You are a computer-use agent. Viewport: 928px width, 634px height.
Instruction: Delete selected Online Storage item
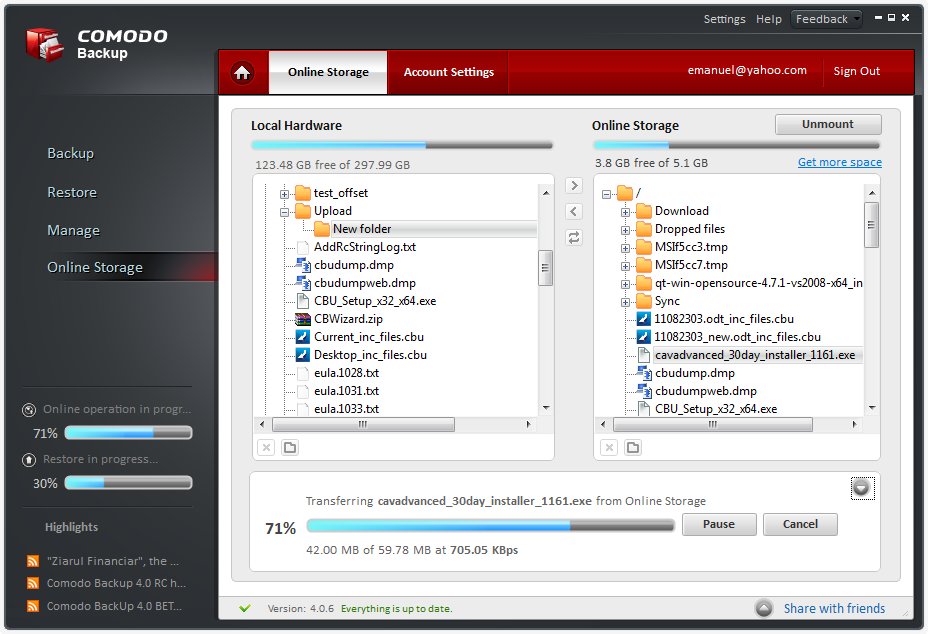(609, 448)
